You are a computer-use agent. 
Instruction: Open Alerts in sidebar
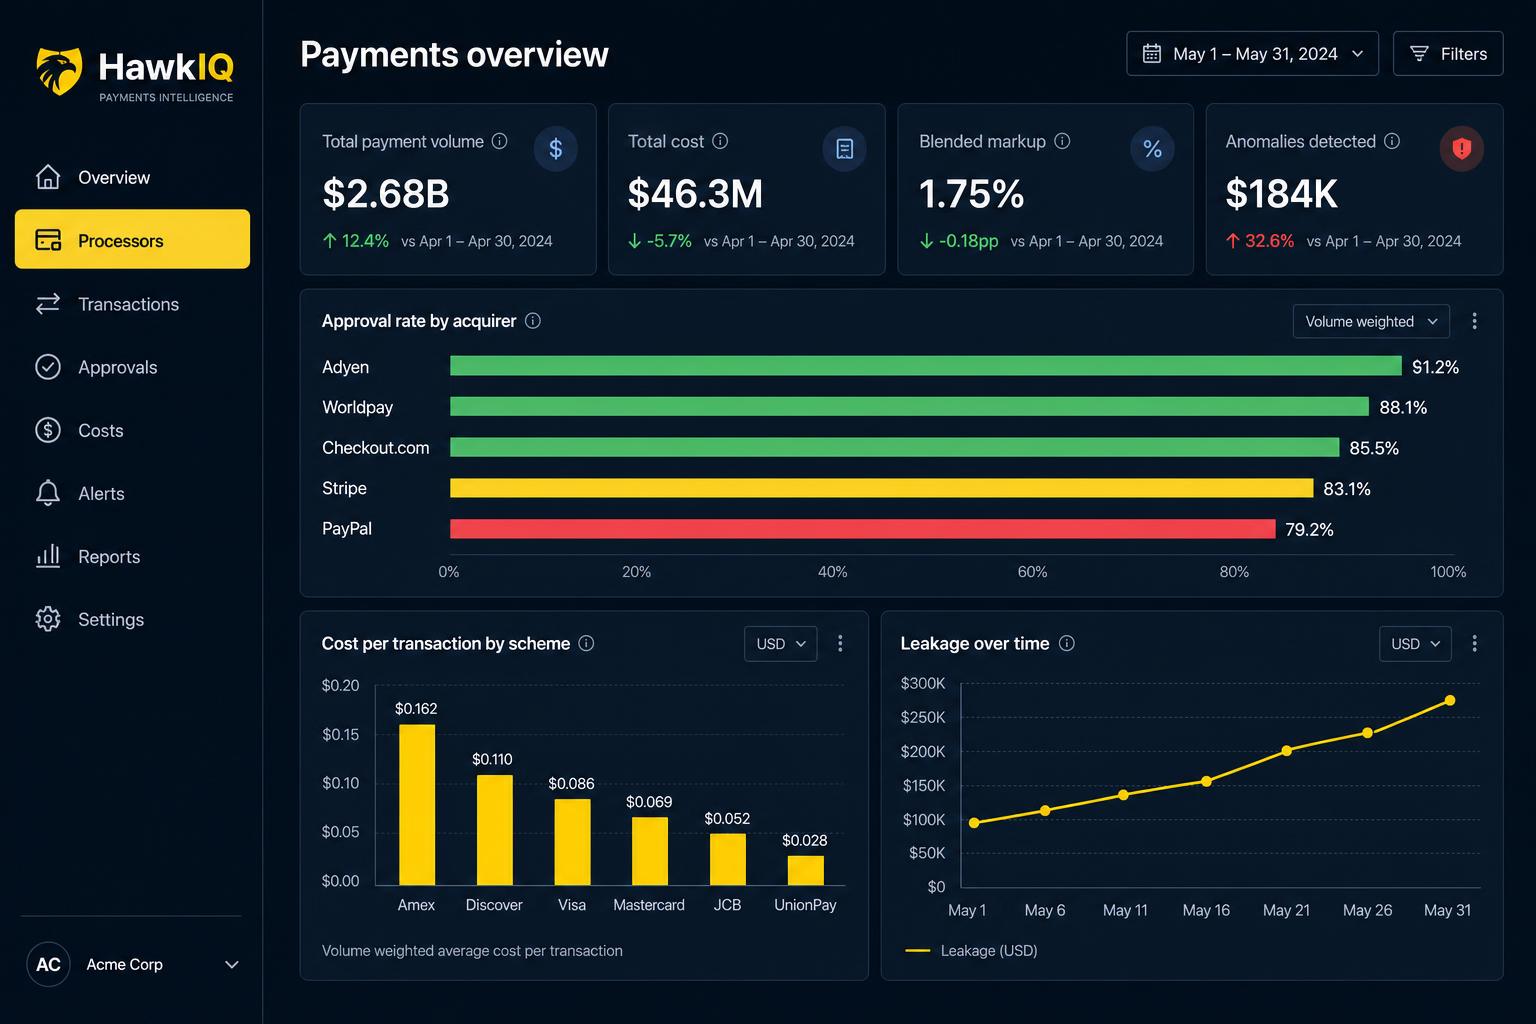(x=132, y=493)
